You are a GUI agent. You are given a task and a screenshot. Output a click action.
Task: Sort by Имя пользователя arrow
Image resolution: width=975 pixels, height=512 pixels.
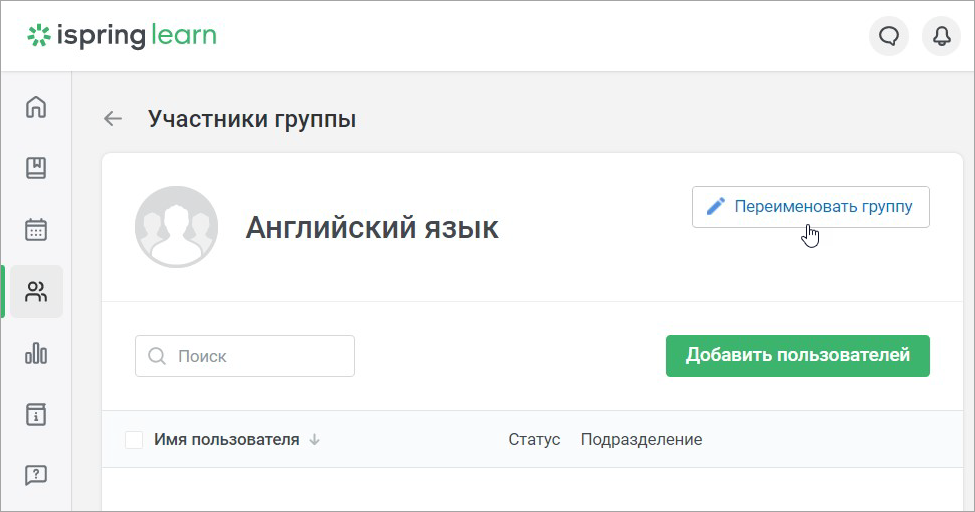315,440
